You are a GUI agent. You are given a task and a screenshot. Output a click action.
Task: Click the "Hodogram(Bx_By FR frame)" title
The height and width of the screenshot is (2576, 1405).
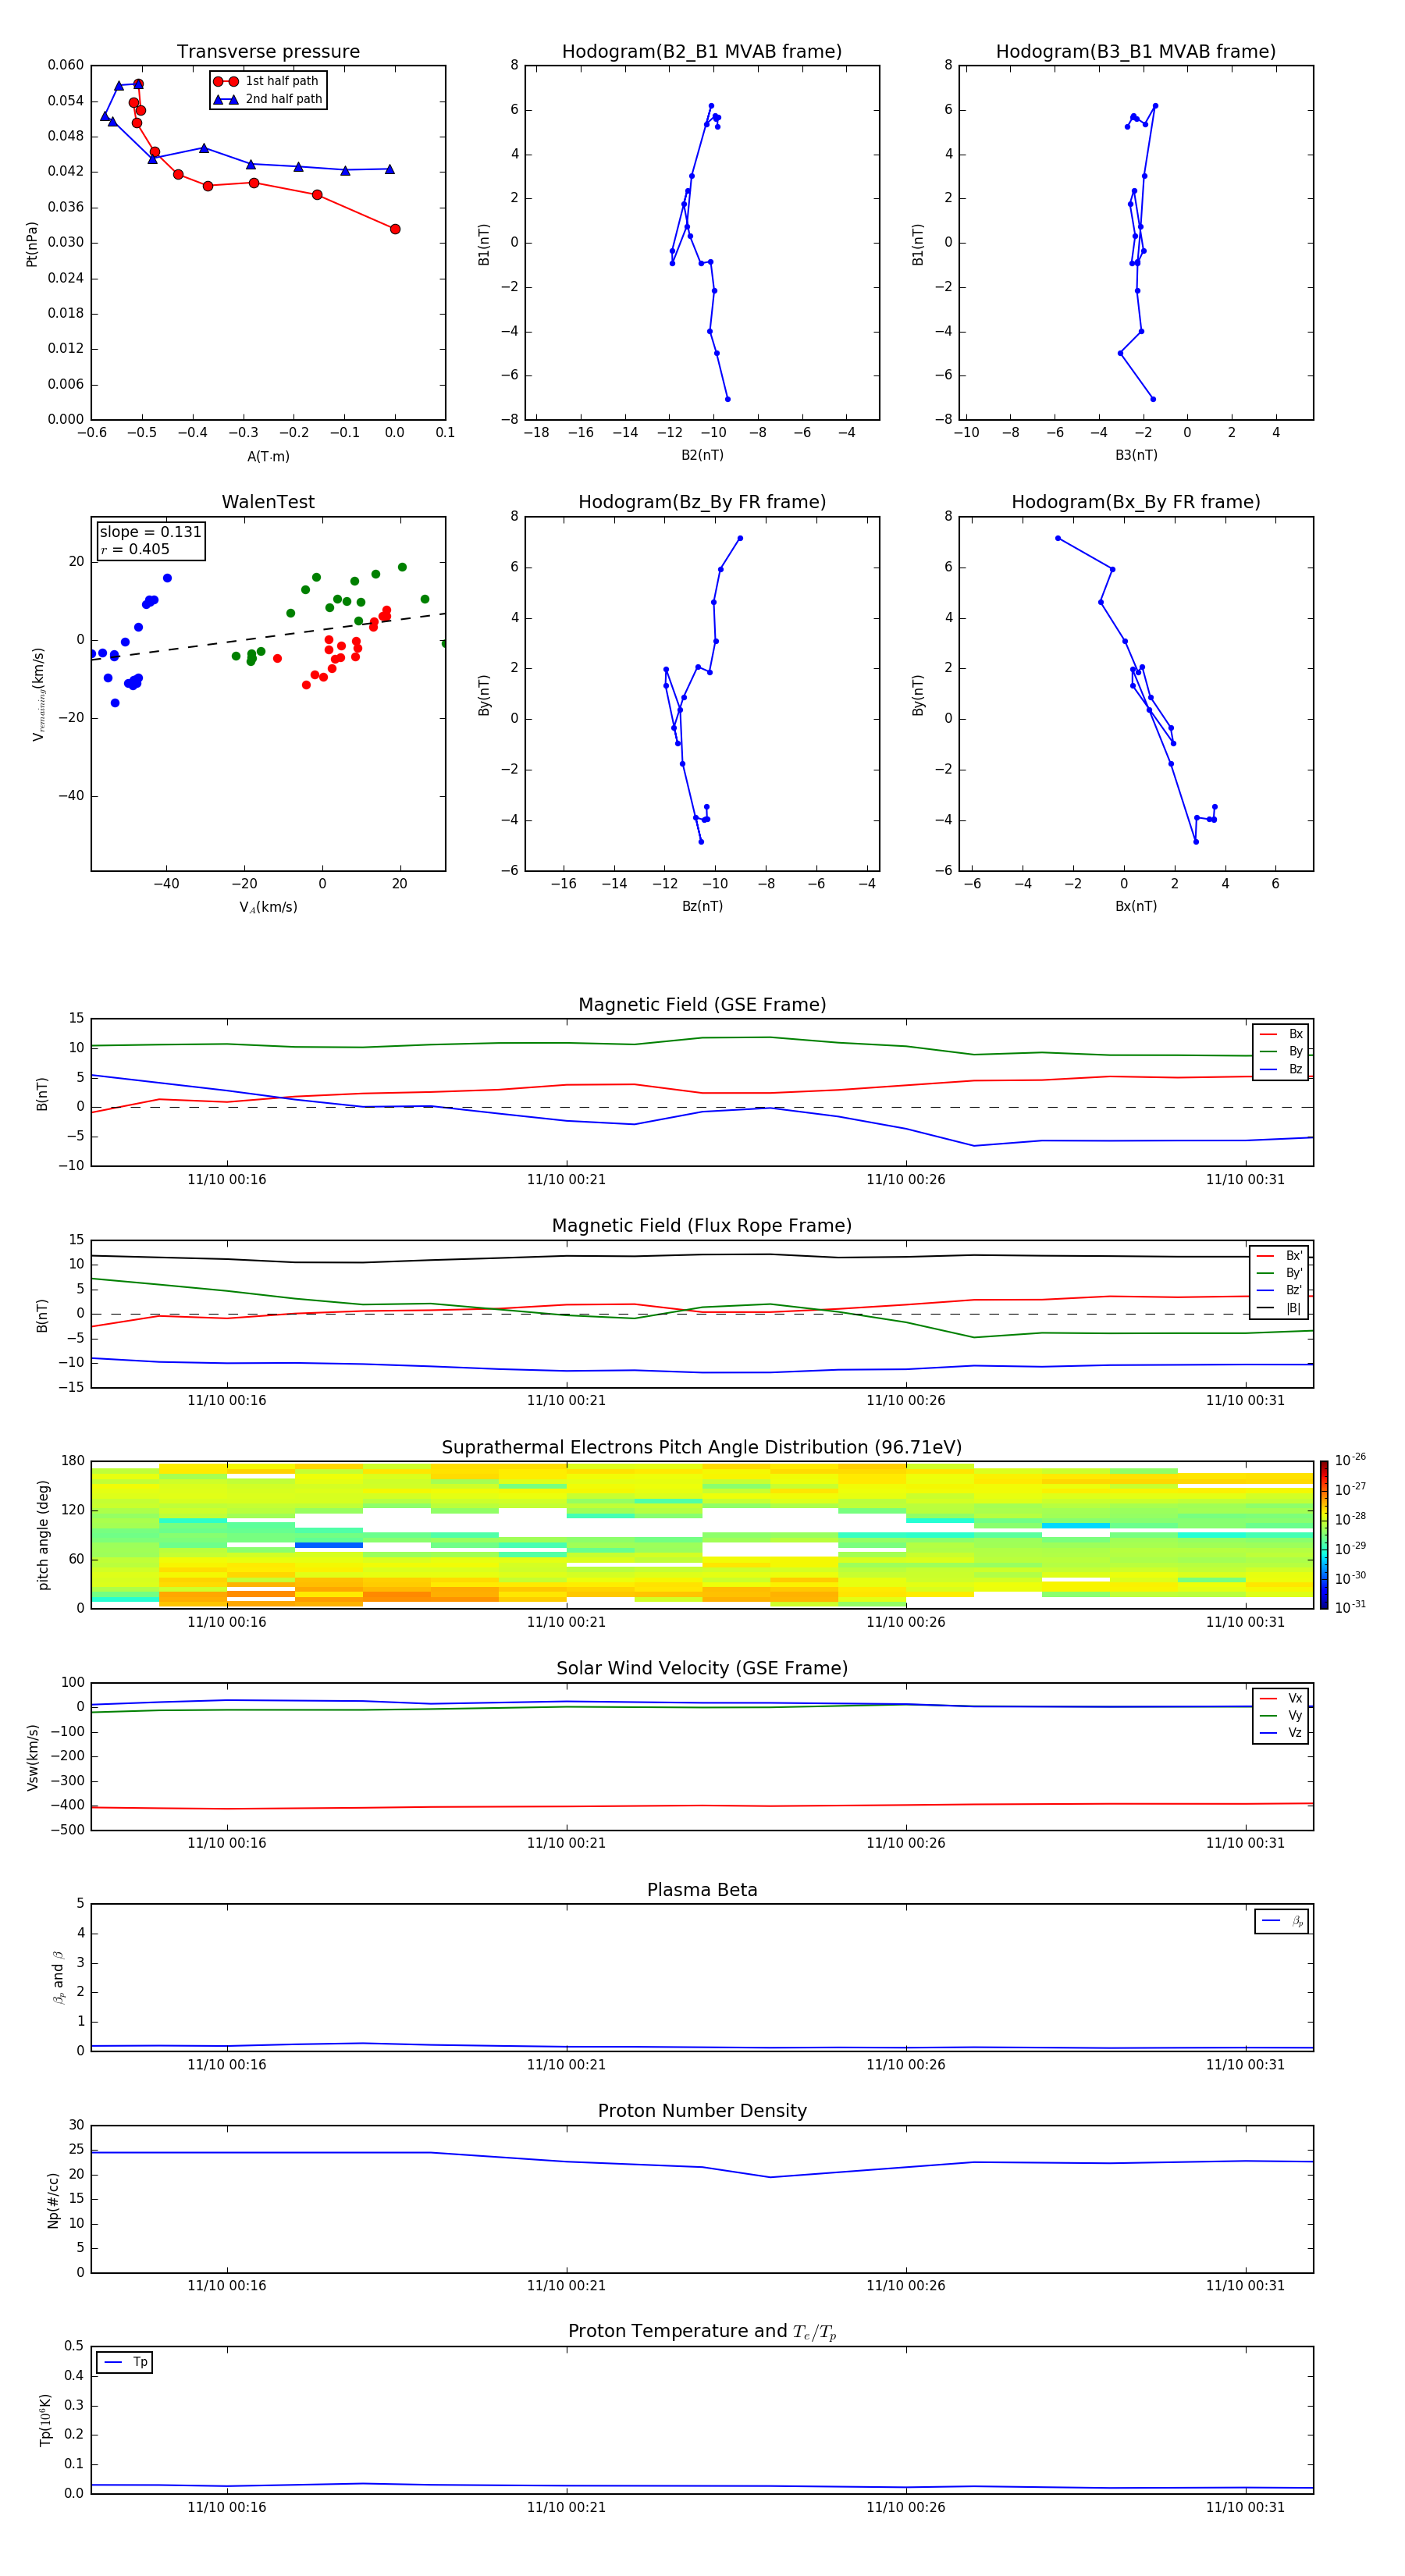point(1136,502)
